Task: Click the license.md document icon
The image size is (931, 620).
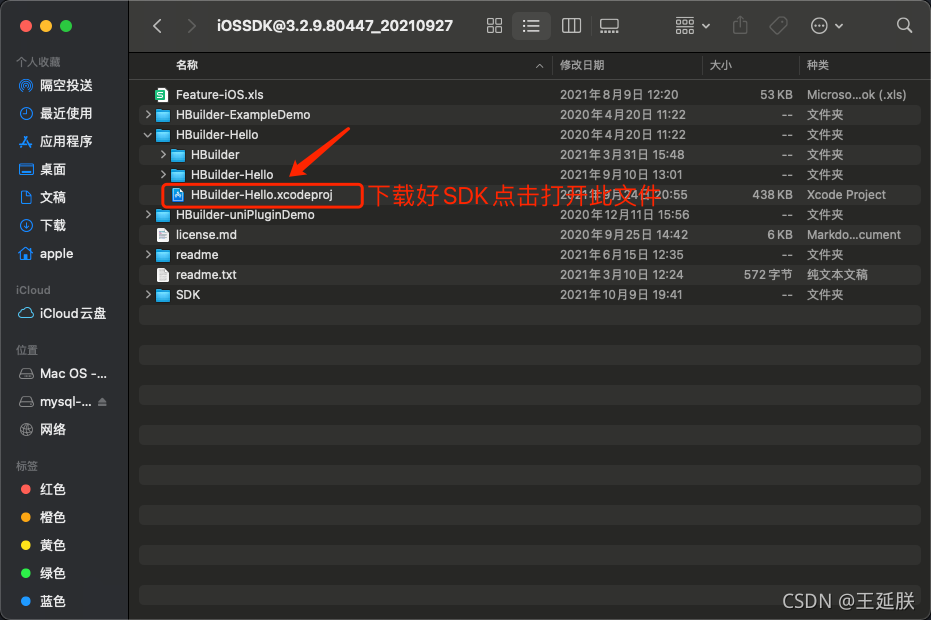Action: pyautogui.click(x=162, y=235)
